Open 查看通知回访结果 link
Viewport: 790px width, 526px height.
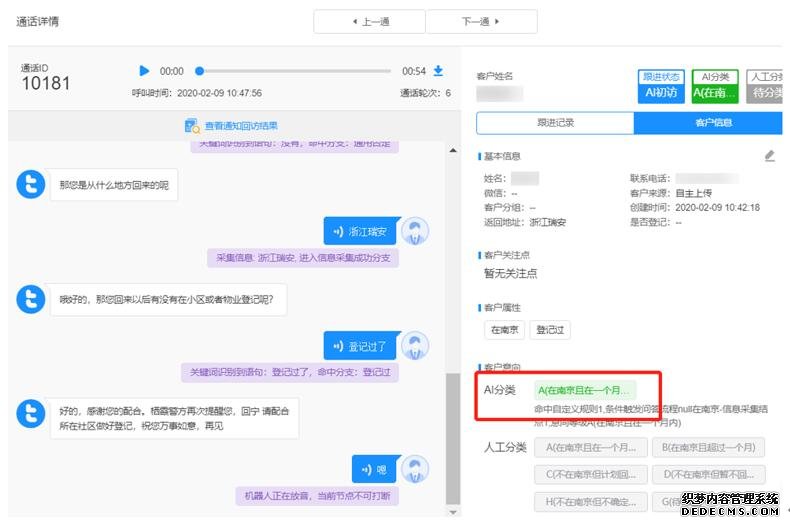241,126
